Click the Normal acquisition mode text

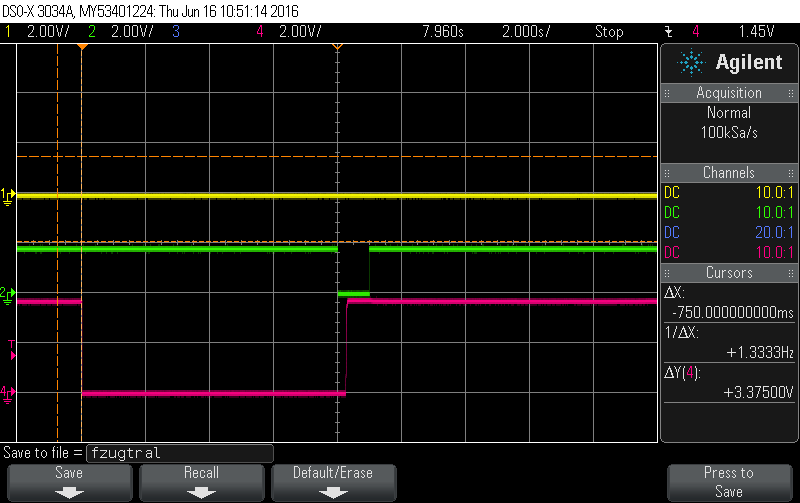(729, 113)
